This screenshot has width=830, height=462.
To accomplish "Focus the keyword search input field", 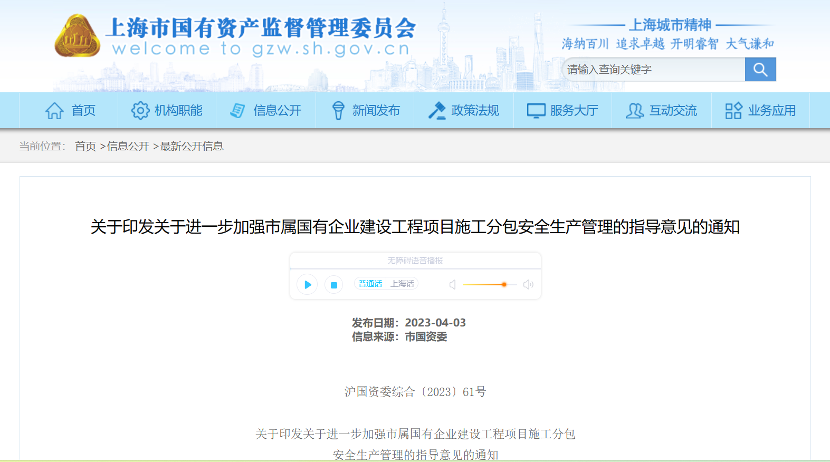I will pos(654,69).
